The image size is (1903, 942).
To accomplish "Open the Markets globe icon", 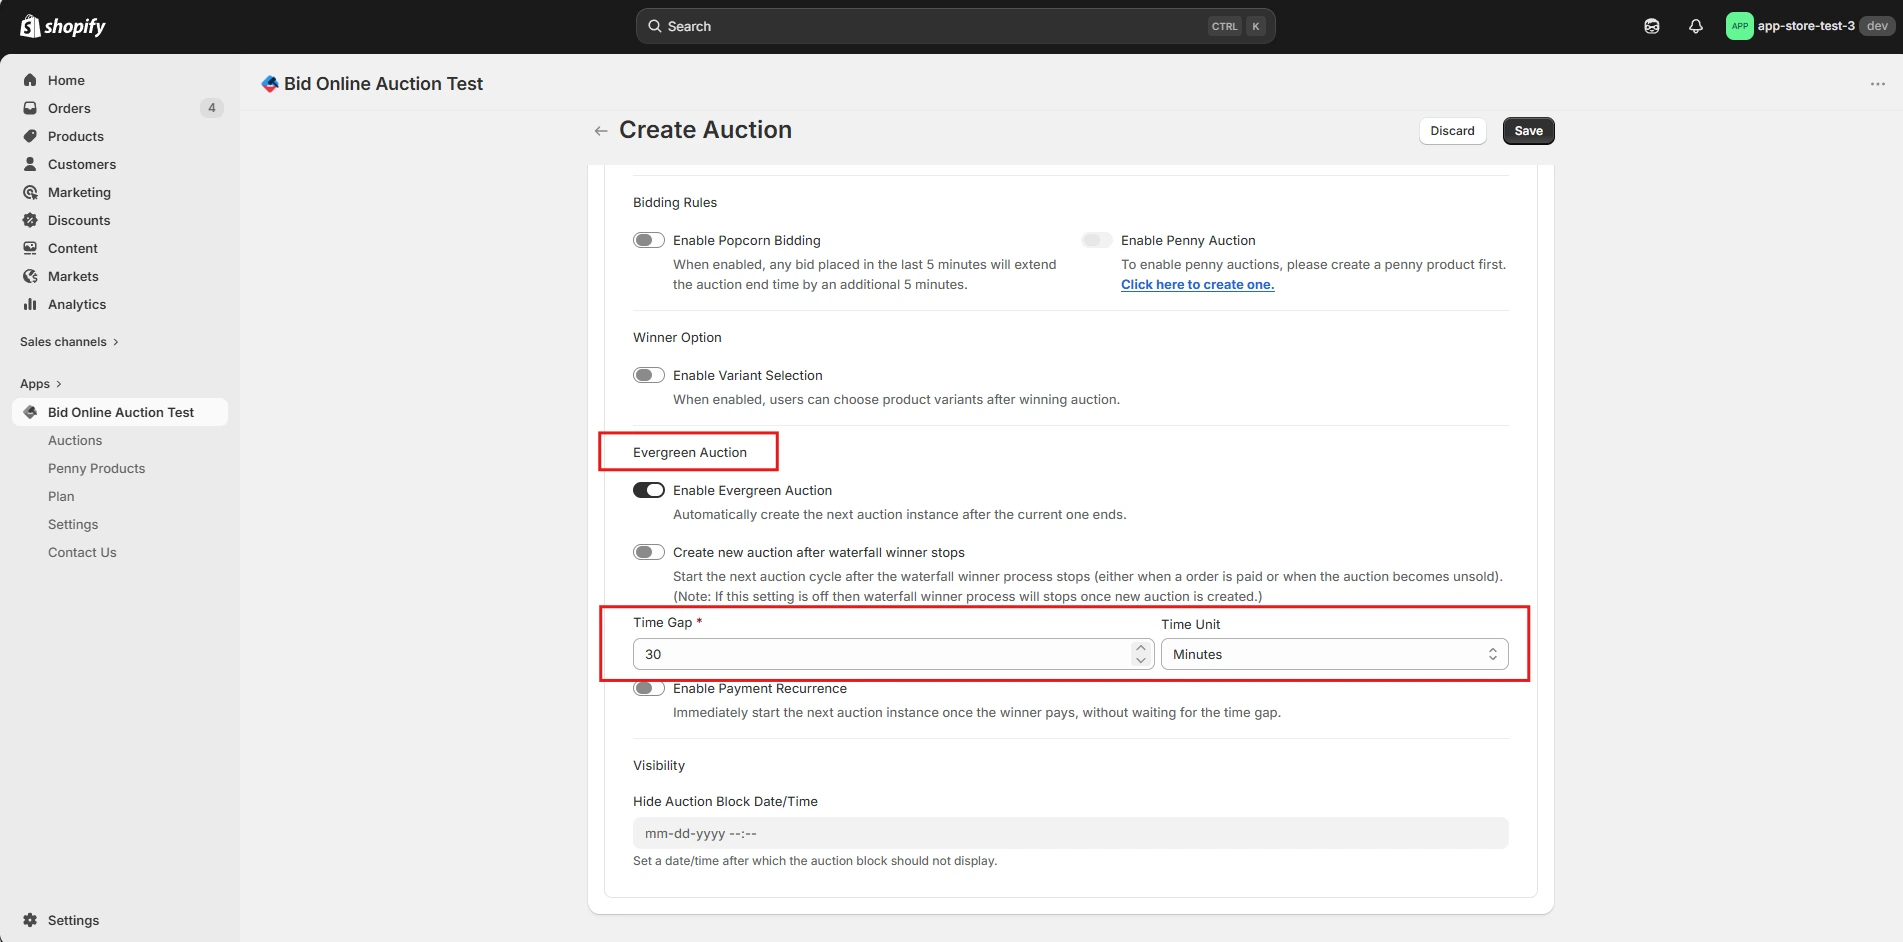I will [30, 276].
